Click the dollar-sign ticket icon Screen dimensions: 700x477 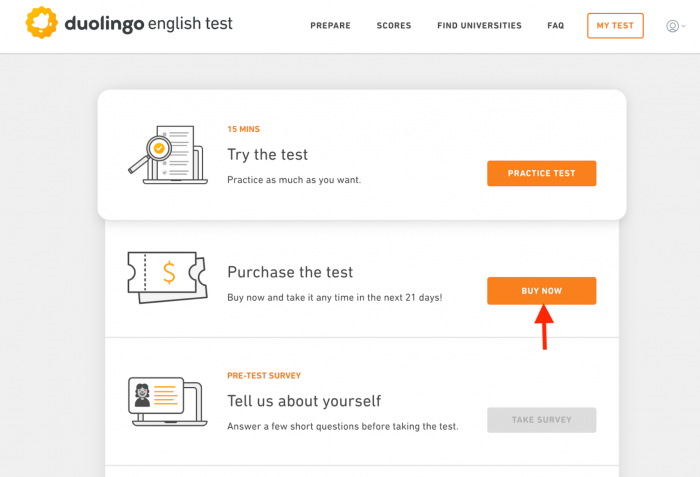[x=166, y=276]
